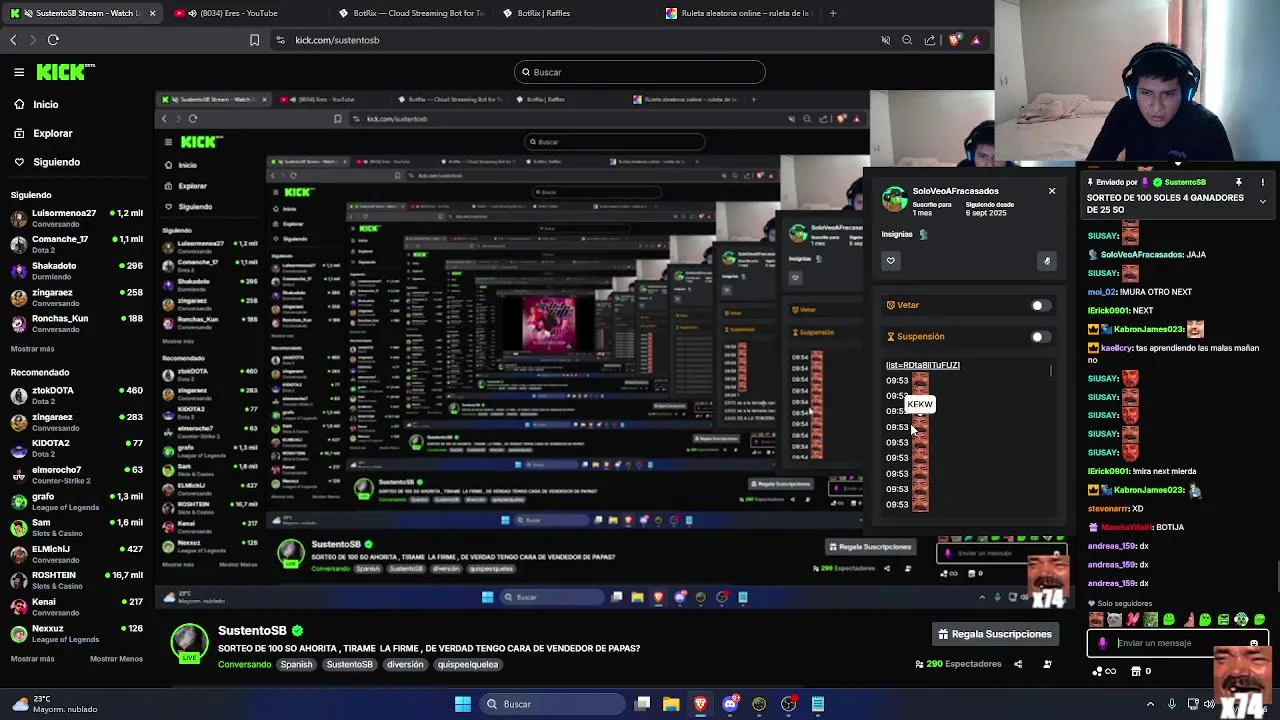
Task: Toggle the Suspensión (timeout) switch
Action: coord(1040,337)
